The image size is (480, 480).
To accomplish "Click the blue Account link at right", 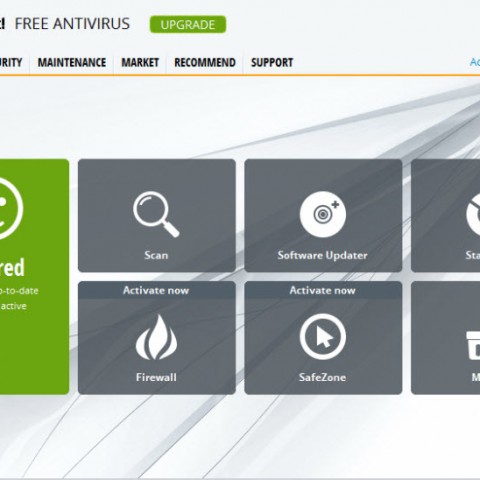I will point(475,62).
